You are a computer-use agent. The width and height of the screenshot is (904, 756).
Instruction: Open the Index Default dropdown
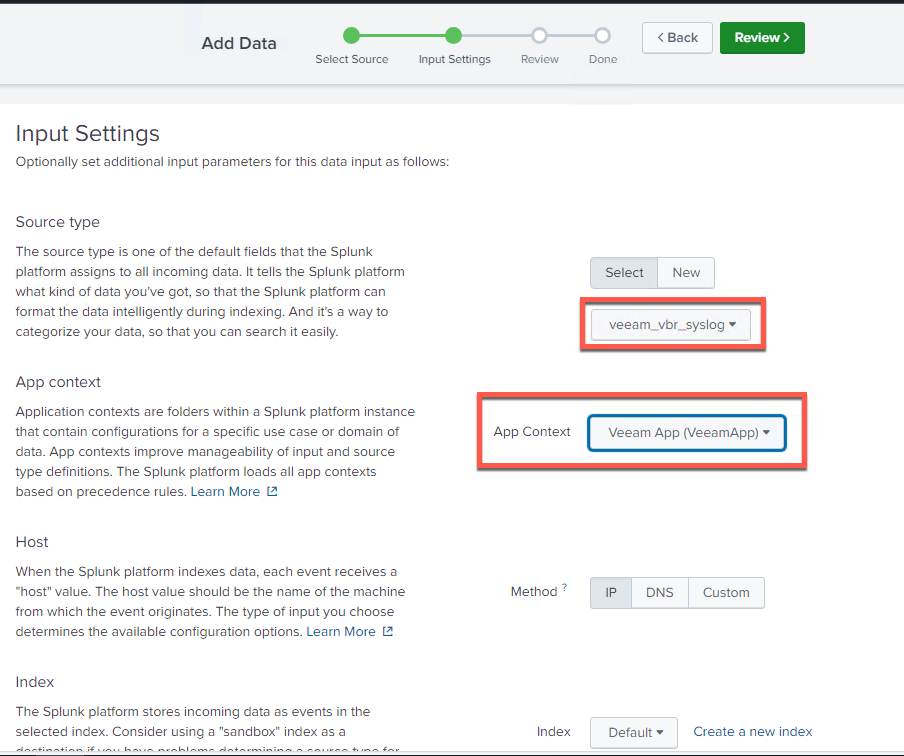point(634,732)
